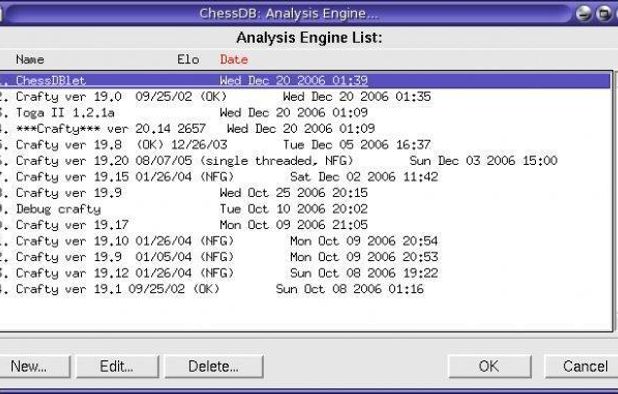Select Crafty ver 19.8 (OK) 12/26/03
This screenshot has width=618, height=394.
305,145
